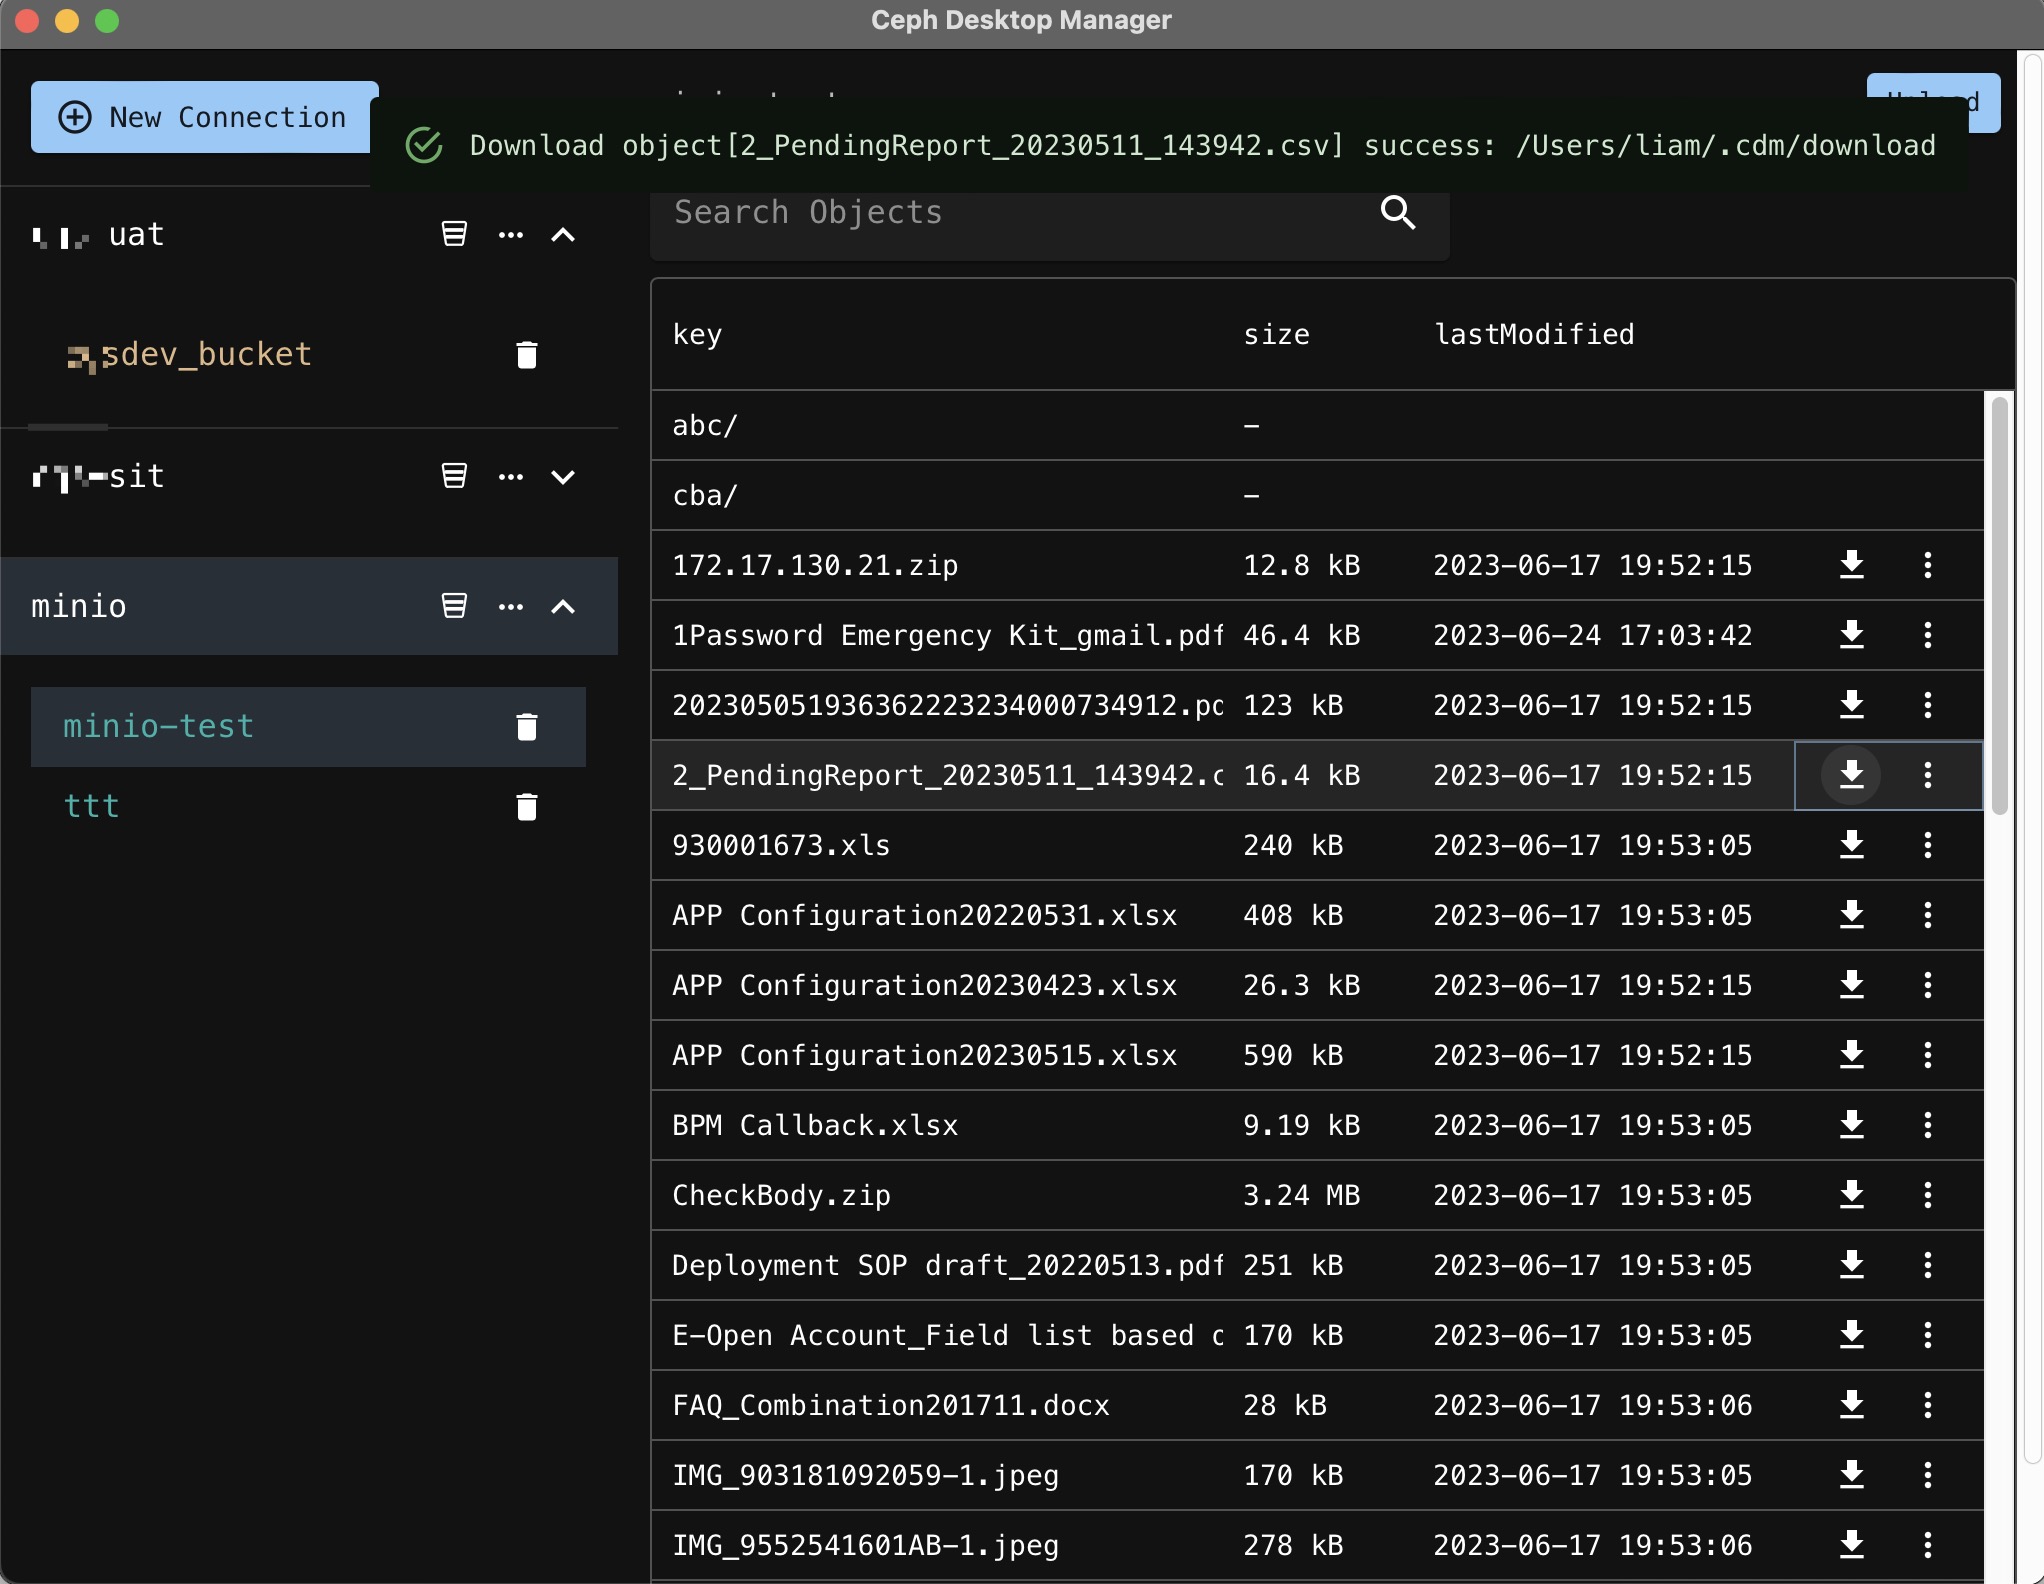Select the minio-test bucket
The image size is (2044, 1584).
[x=308, y=727]
